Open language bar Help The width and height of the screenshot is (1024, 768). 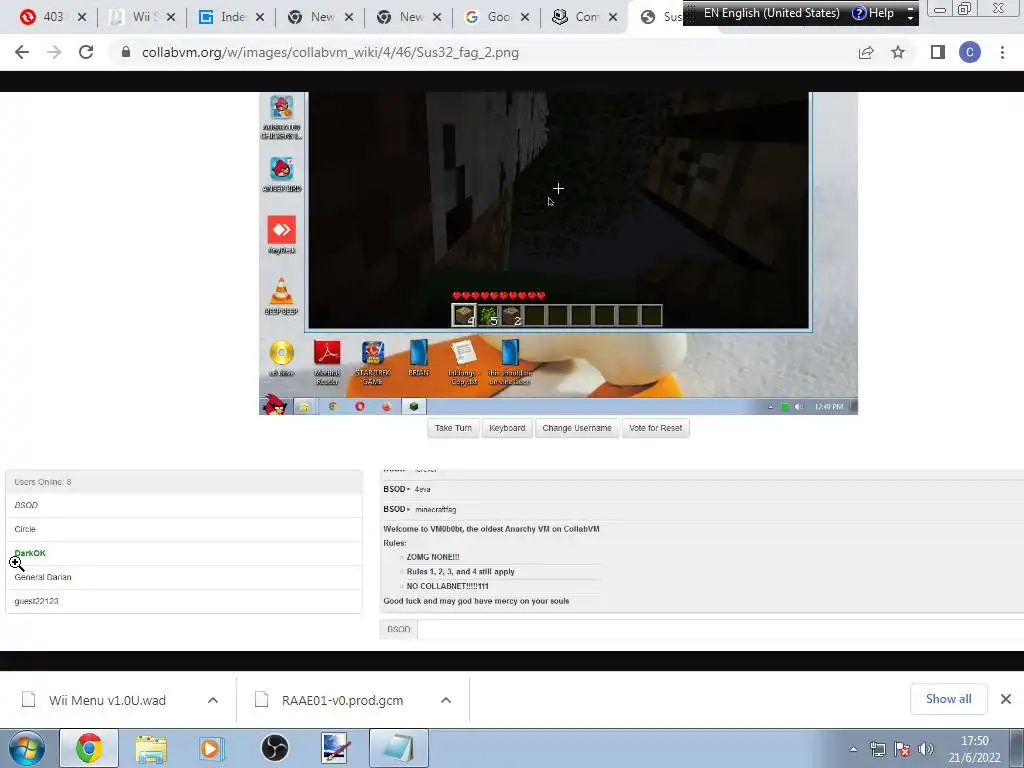coord(873,12)
